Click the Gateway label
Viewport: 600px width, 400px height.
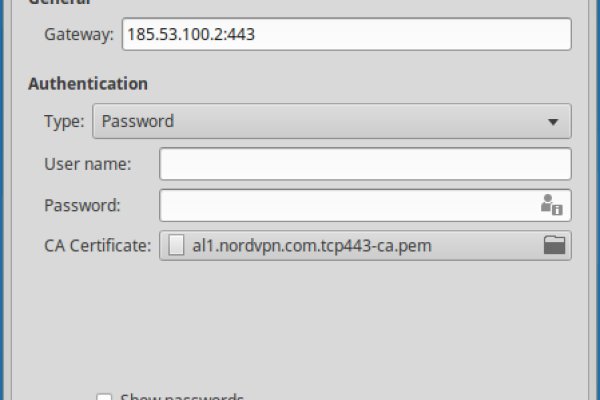[x=79, y=35]
